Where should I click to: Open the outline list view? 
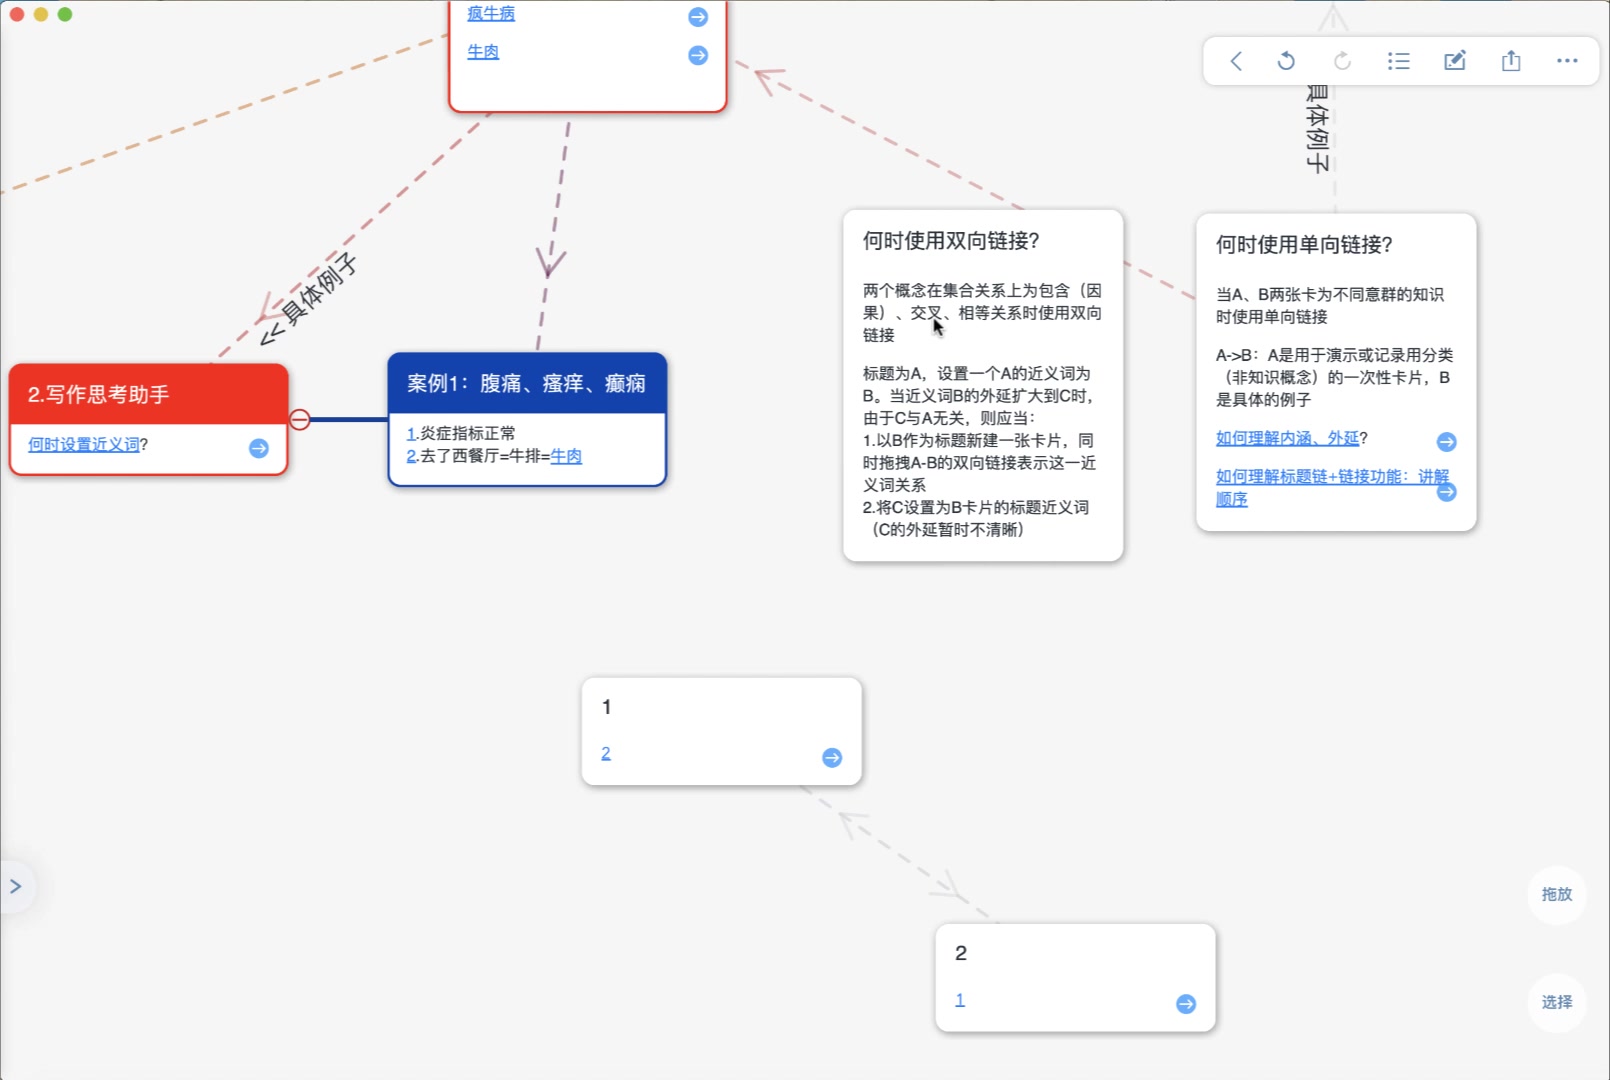tap(1398, 61)
